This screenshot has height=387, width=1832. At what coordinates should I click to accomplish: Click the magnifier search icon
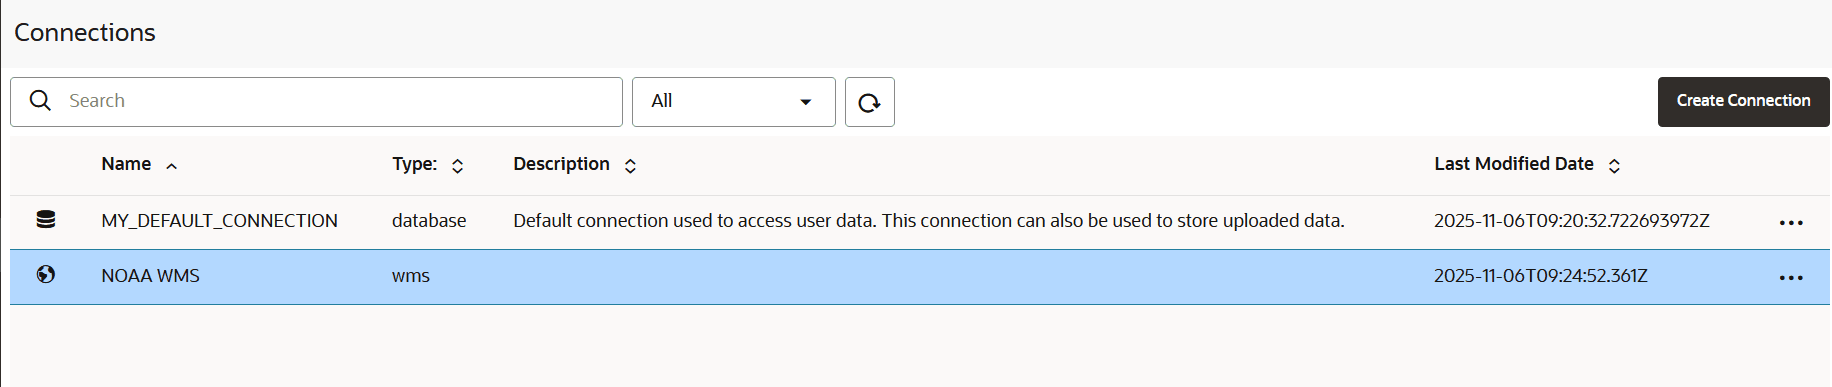tap(40, 101)
